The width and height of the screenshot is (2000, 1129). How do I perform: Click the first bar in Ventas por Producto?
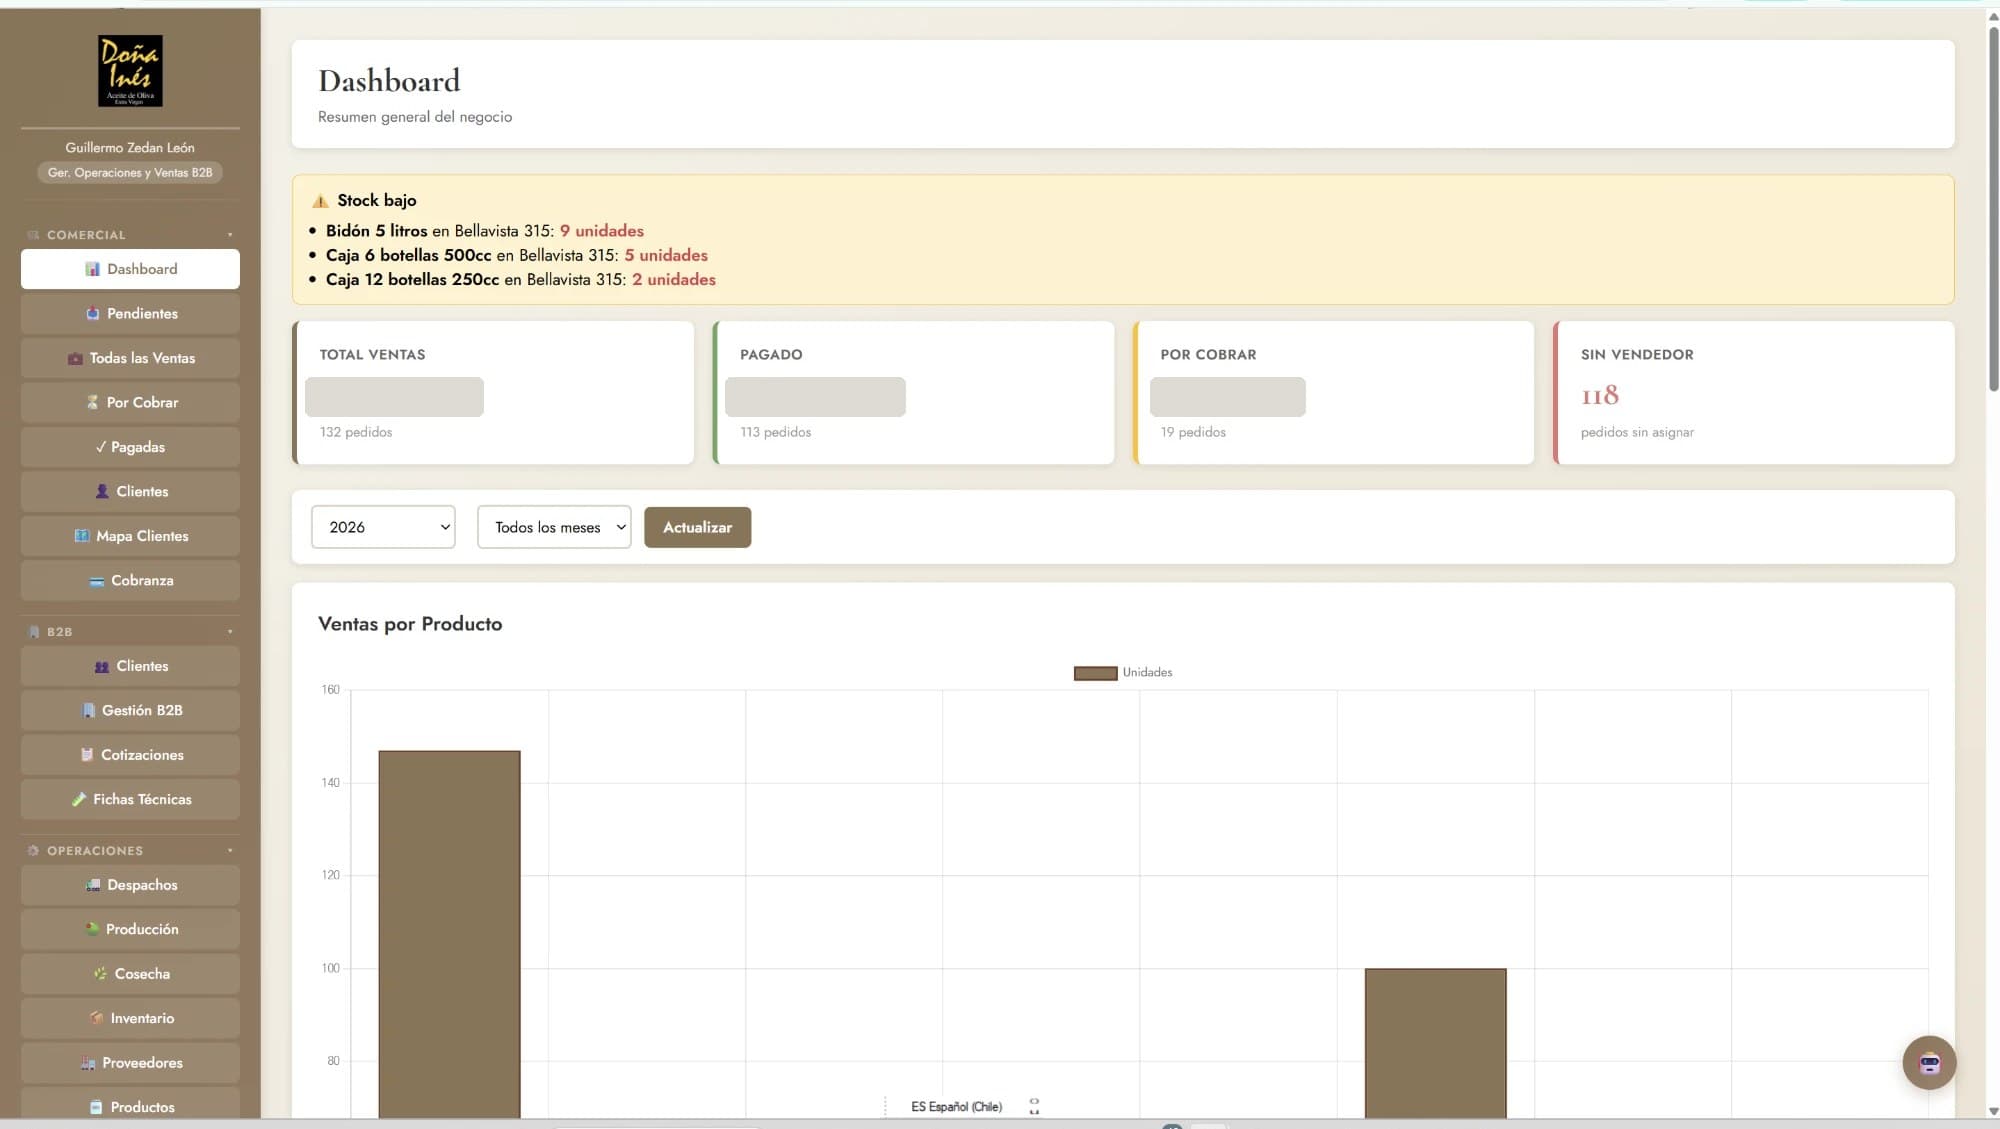[449, 934]
